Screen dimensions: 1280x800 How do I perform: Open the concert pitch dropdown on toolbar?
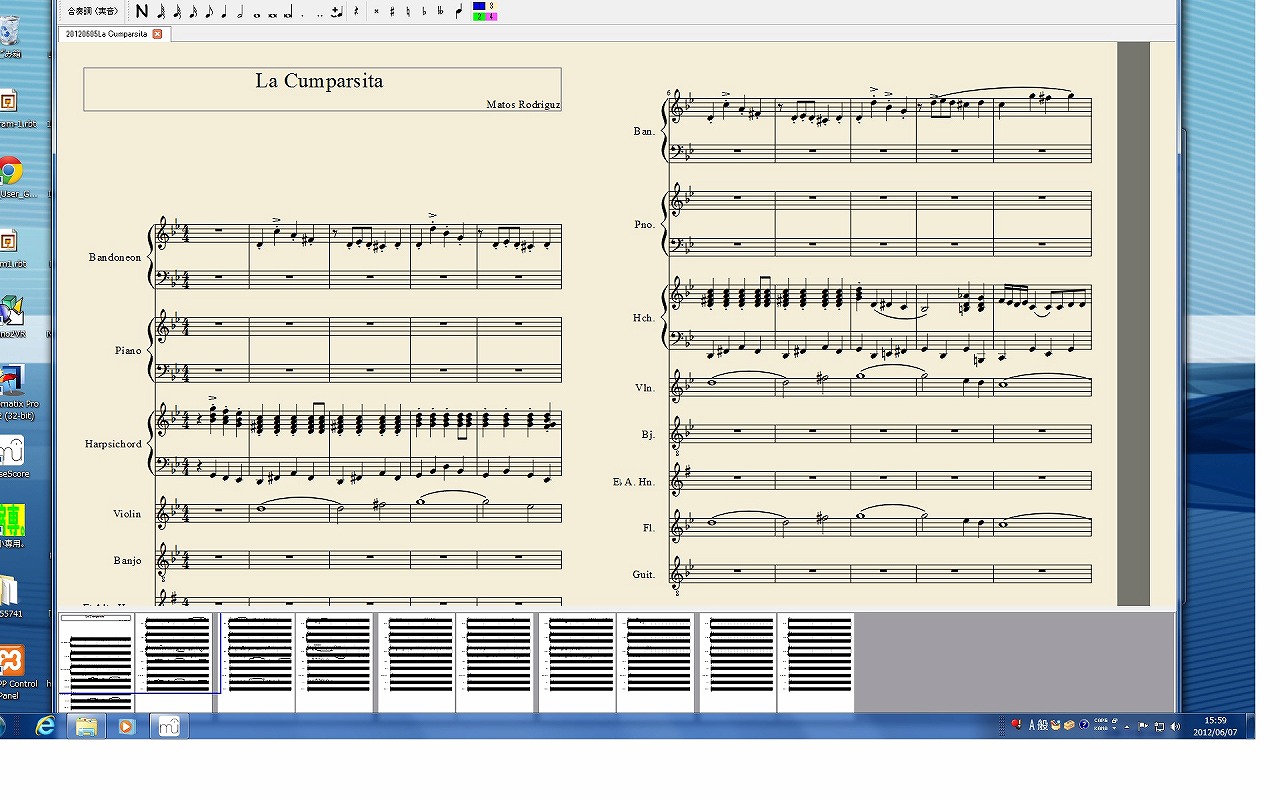coord(92,12)
